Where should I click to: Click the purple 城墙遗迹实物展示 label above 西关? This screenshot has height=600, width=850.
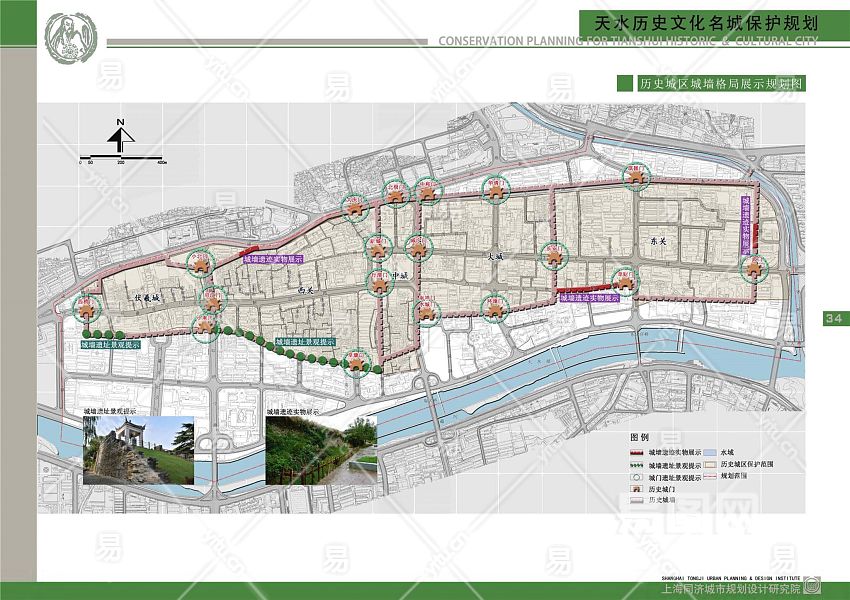click(x=273, y=260)
